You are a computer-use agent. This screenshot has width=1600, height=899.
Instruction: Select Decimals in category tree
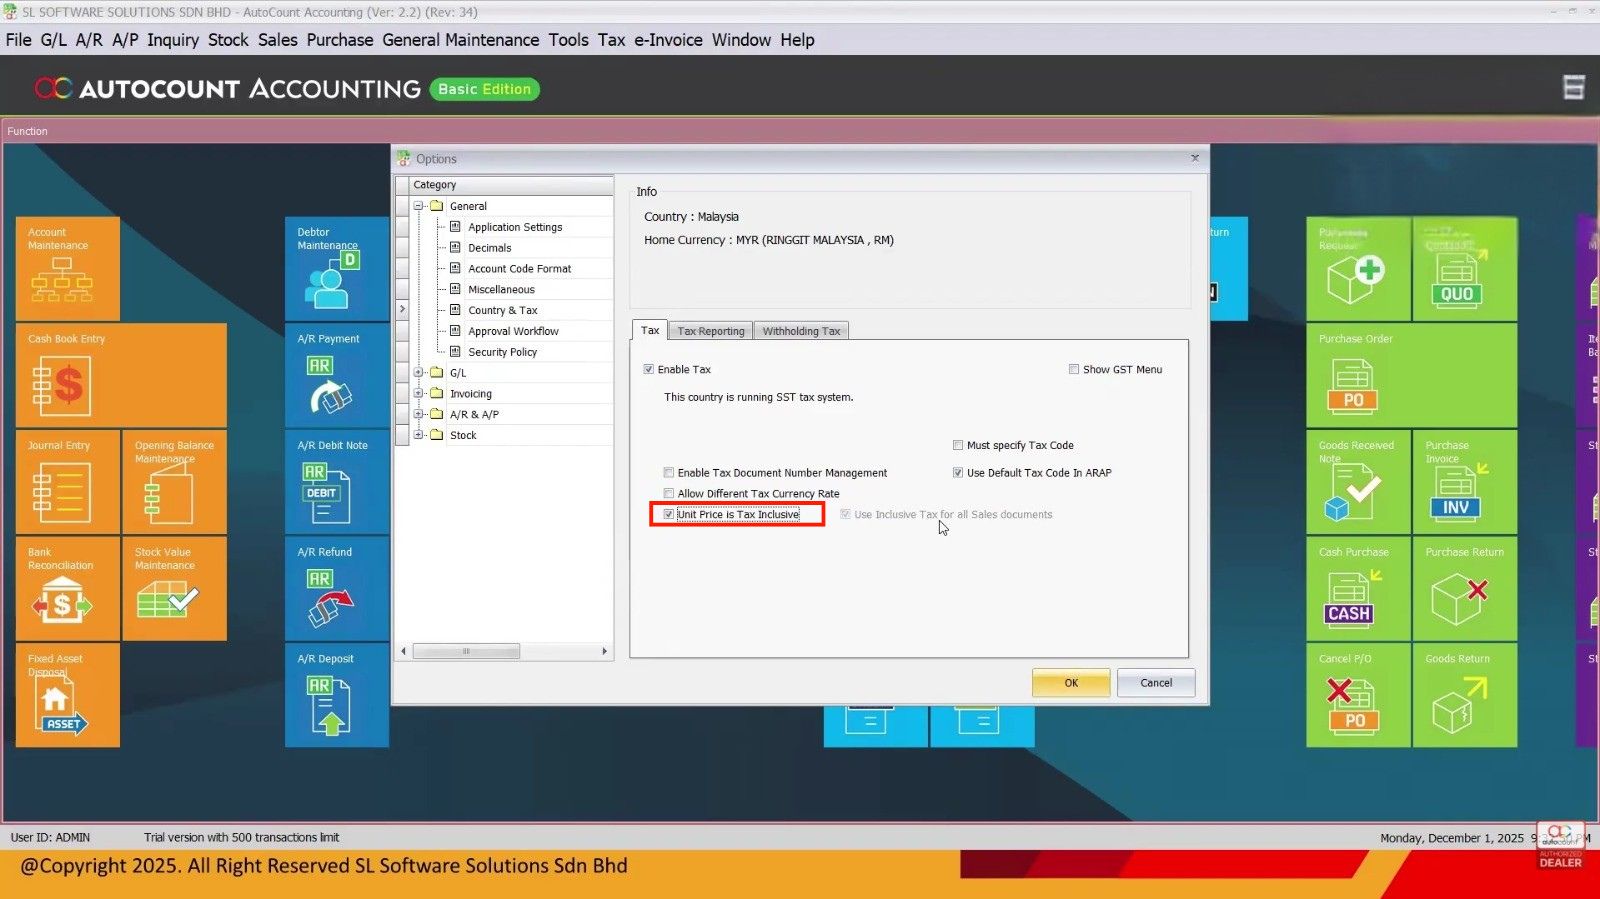[x=490, y=248]
